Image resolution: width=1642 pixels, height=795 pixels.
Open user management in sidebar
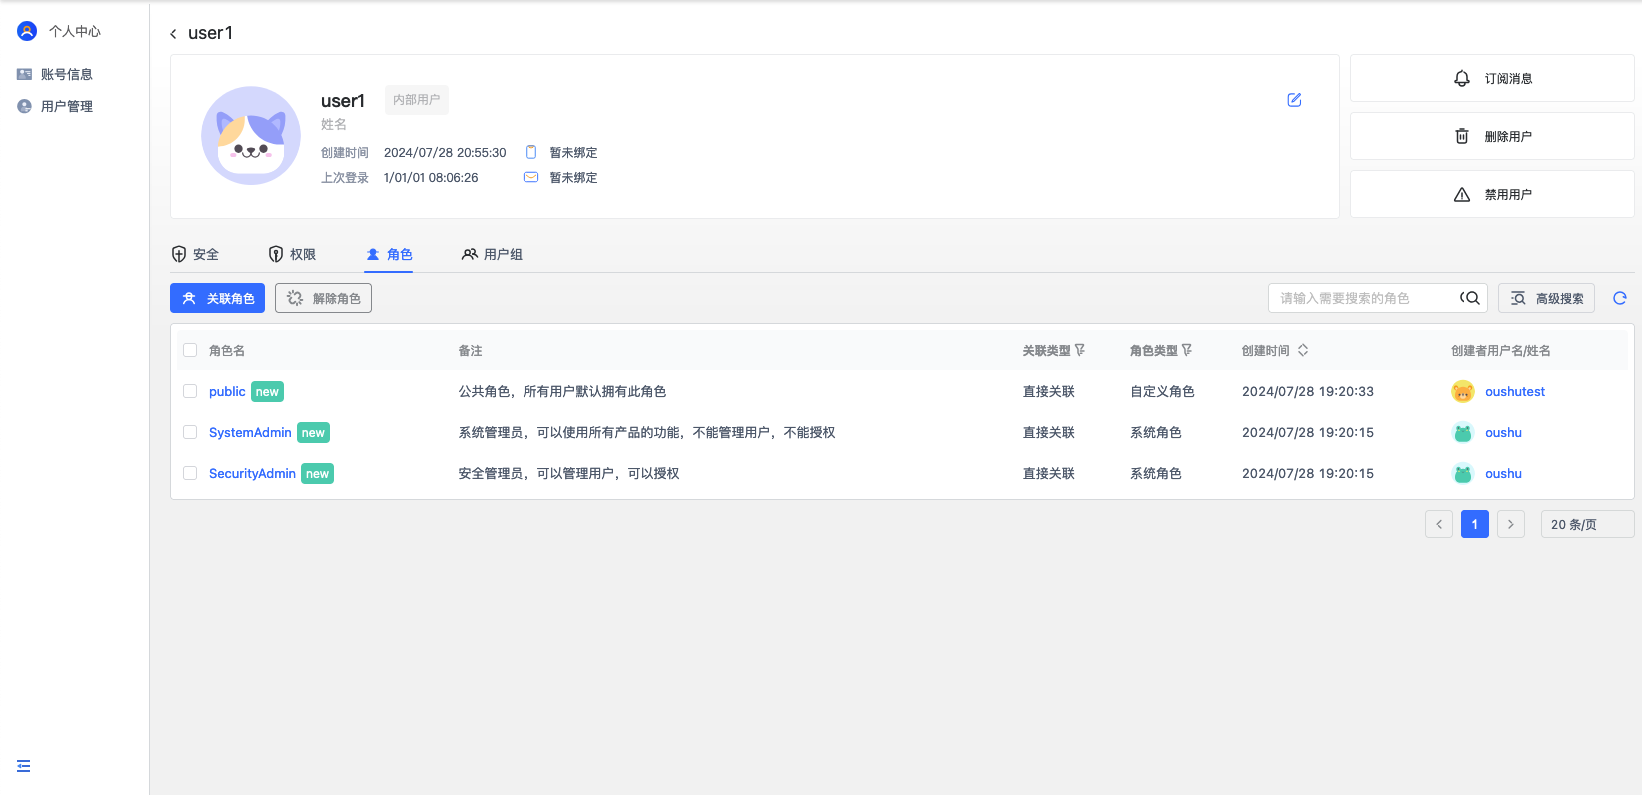pos(55,106)
